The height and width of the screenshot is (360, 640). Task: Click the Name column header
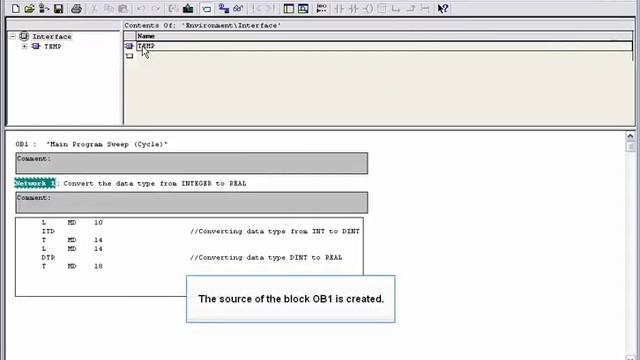(x=384, y=36)
